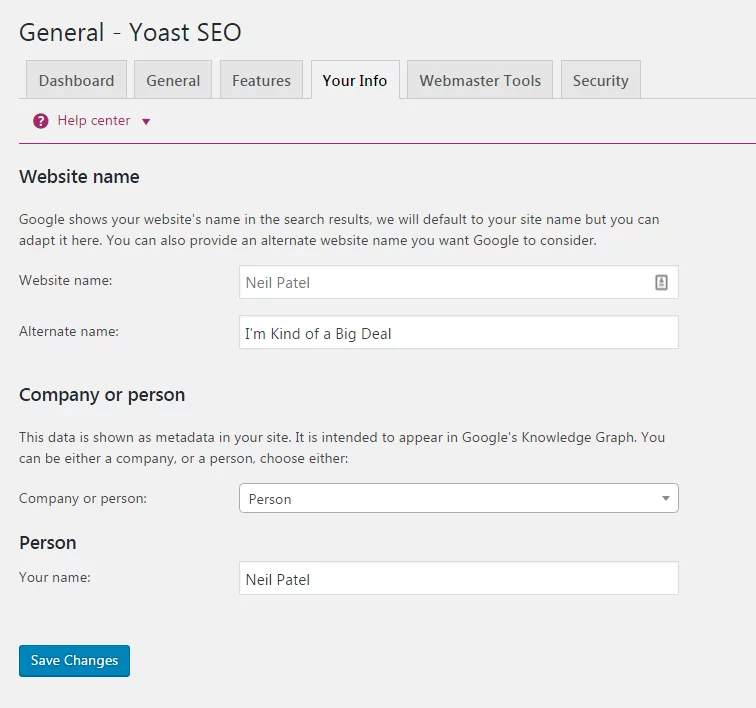Click into the Alternate name field
This screenshot has height=708, width=756.
coord(459,332)
